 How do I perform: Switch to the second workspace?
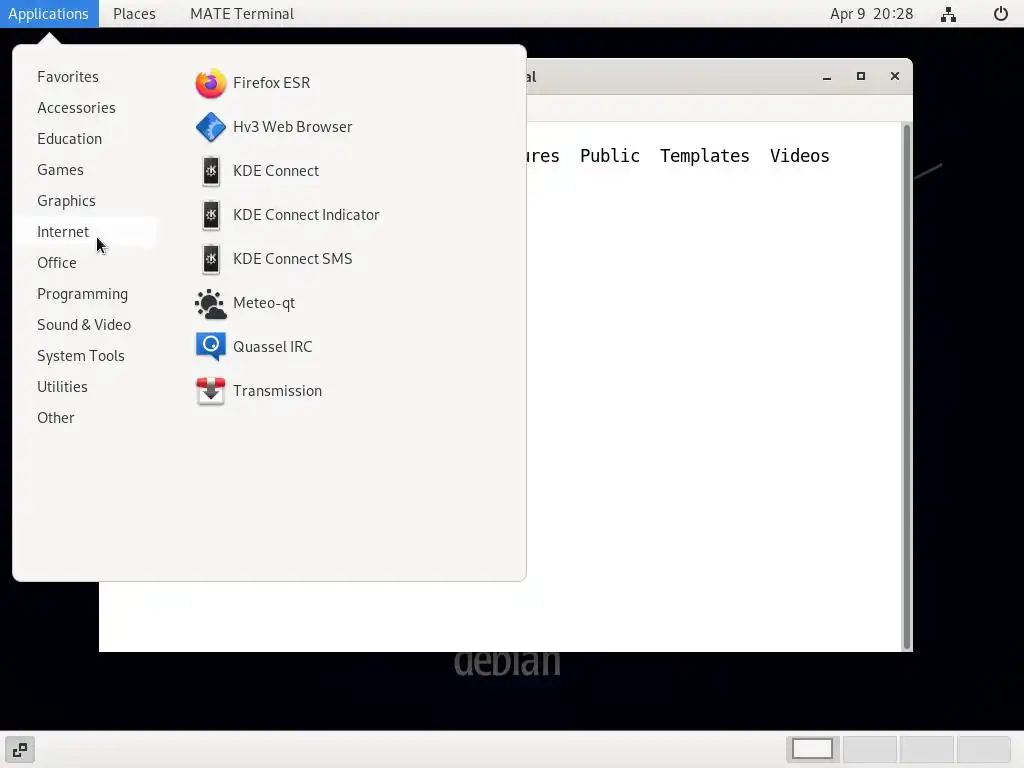[x=869, y=749]
